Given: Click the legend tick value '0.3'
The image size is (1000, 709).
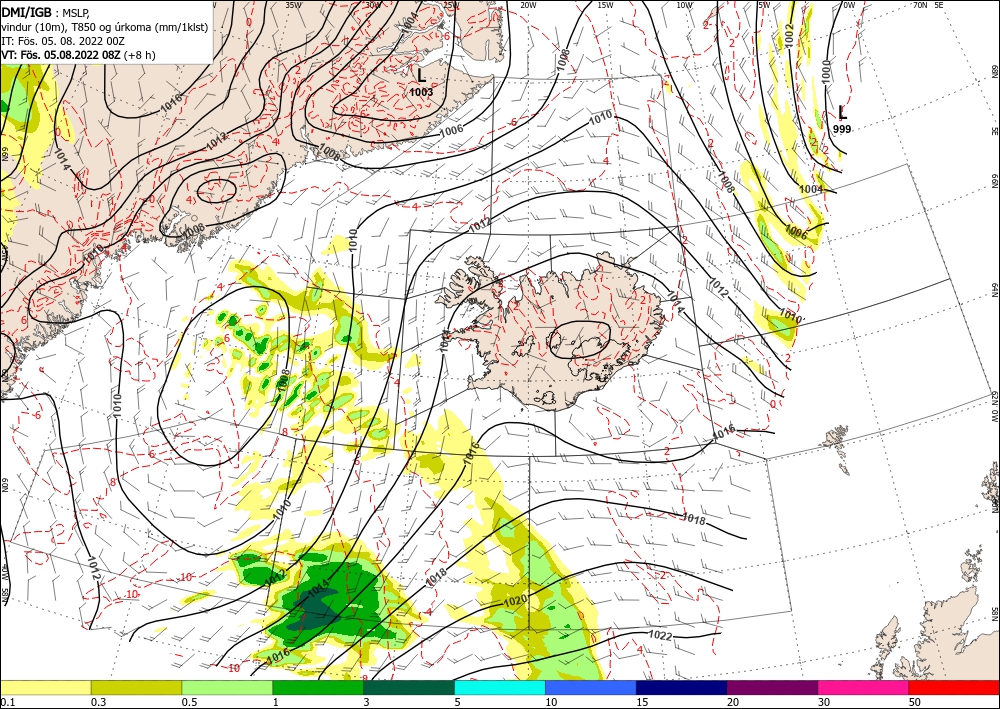Looking at the screenshot, I should tap(98, 702).
